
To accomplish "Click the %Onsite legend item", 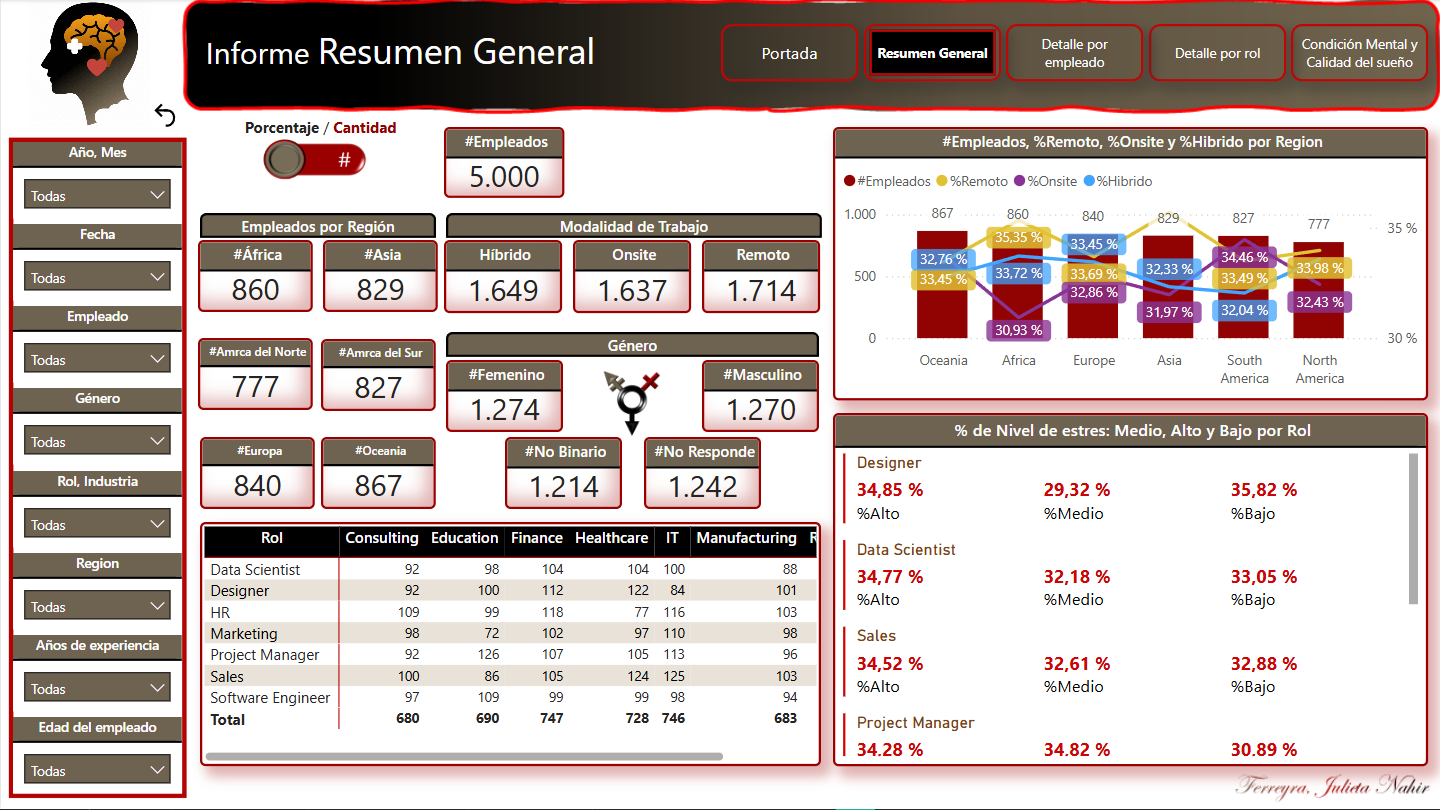I will (1046, 181).
